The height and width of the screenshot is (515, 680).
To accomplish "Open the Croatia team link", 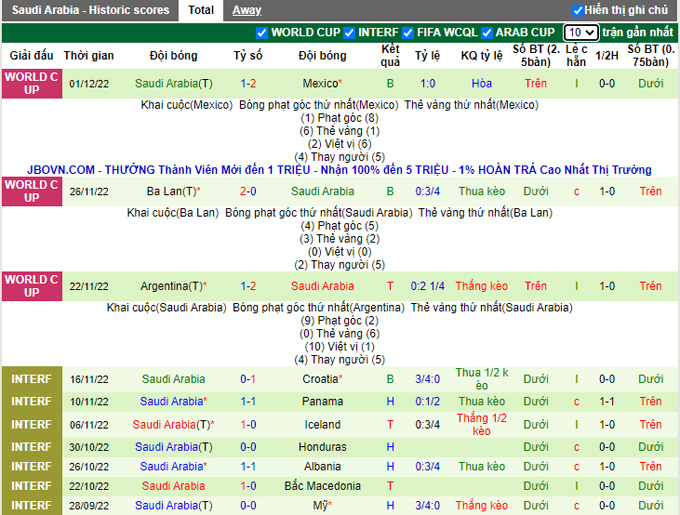I will (x=320, y=379).
